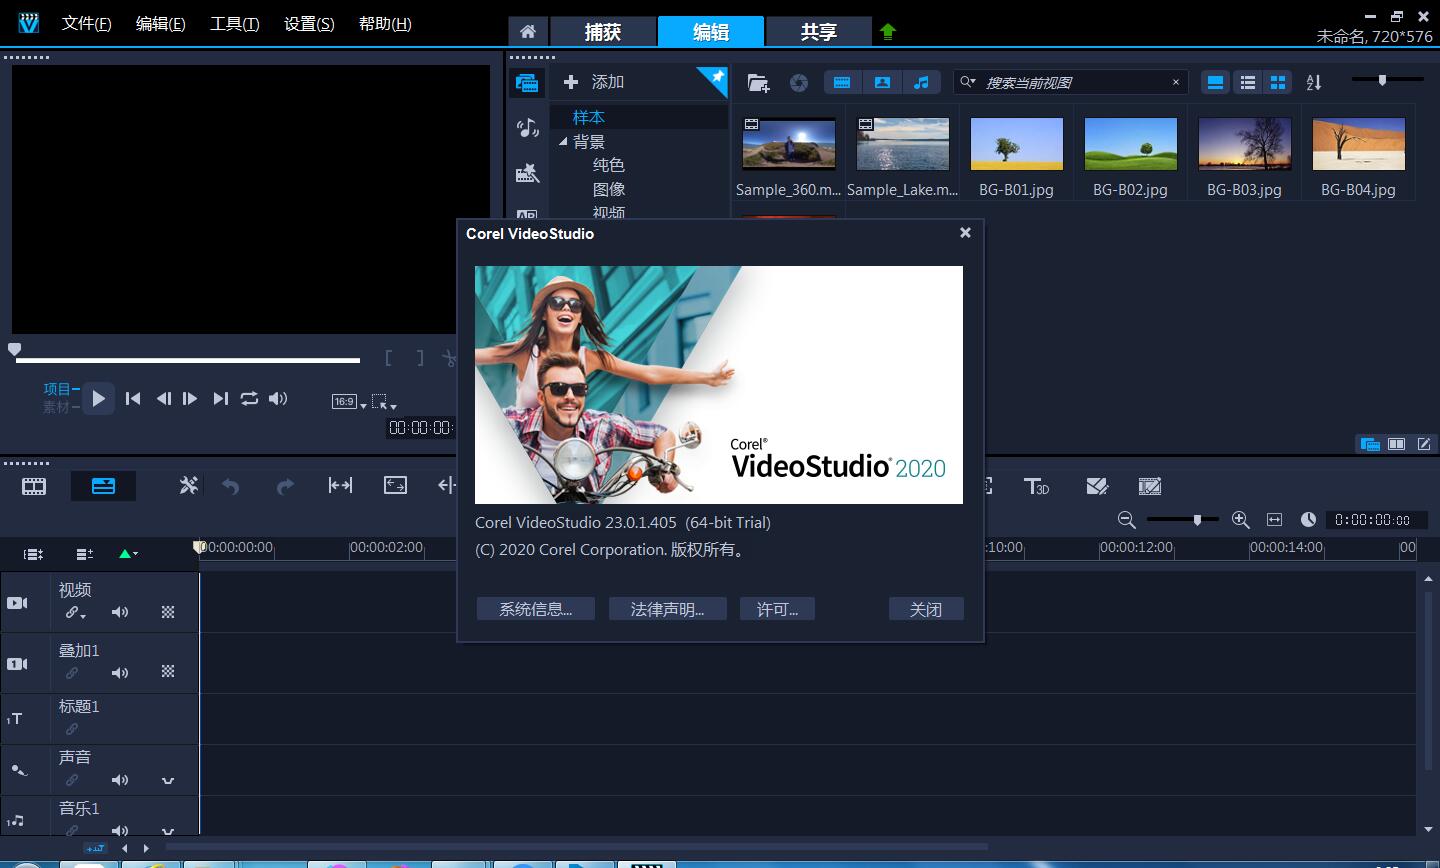This screenshot has width=1440, height=868.
Task: Mute the 叠加1 track audio
Action: [120, 673]
